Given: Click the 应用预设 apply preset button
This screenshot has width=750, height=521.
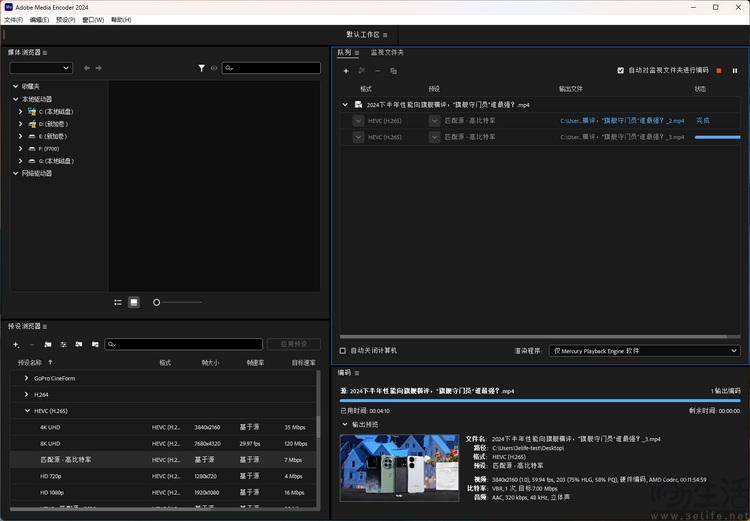Looking at the screenshot, I should (x=294, y=344).
